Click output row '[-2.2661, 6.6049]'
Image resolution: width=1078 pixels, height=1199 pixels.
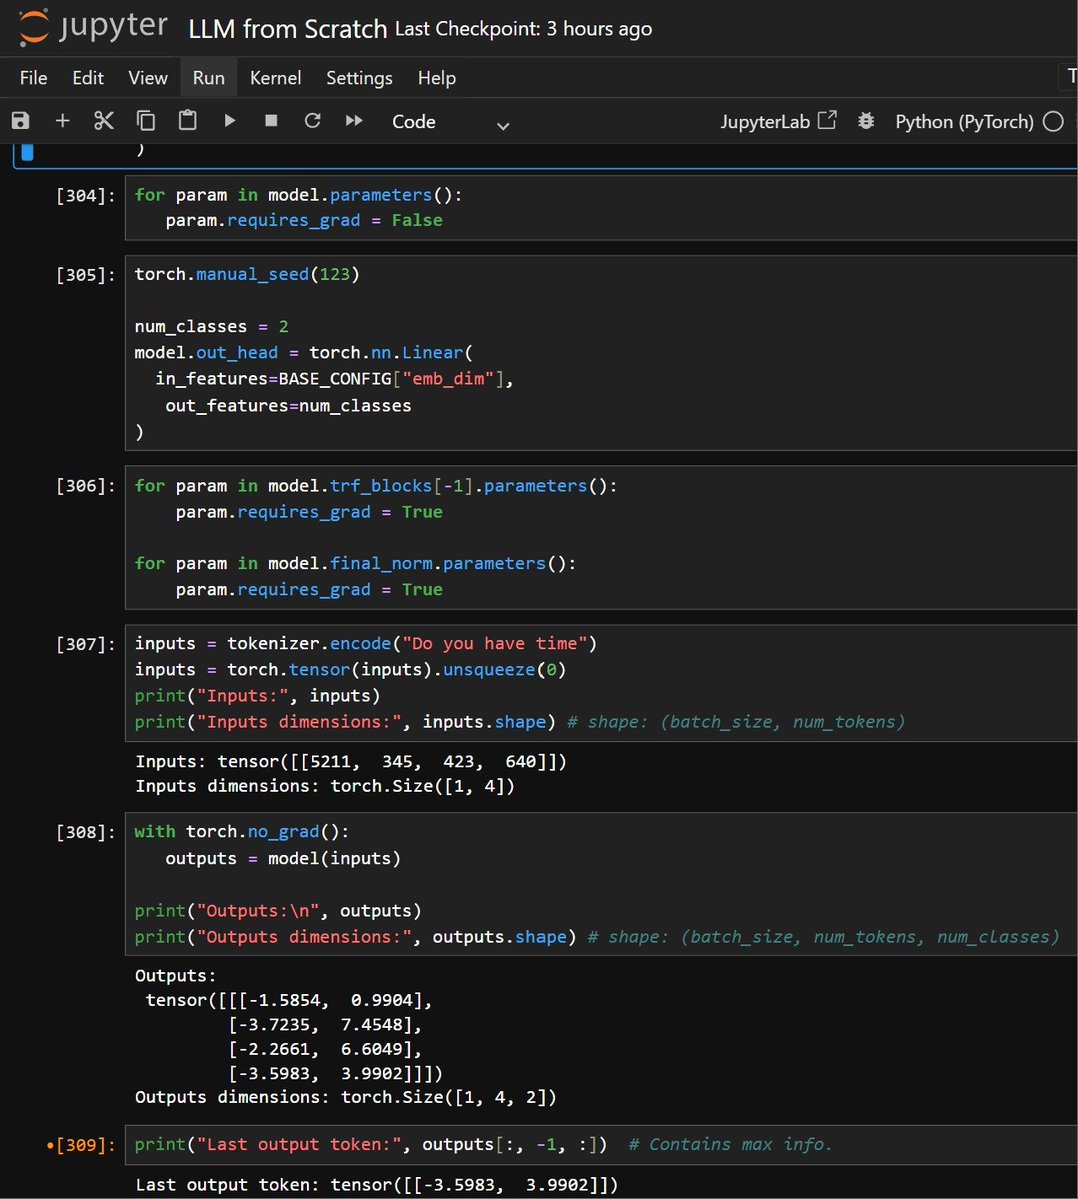click(325, 1049)
